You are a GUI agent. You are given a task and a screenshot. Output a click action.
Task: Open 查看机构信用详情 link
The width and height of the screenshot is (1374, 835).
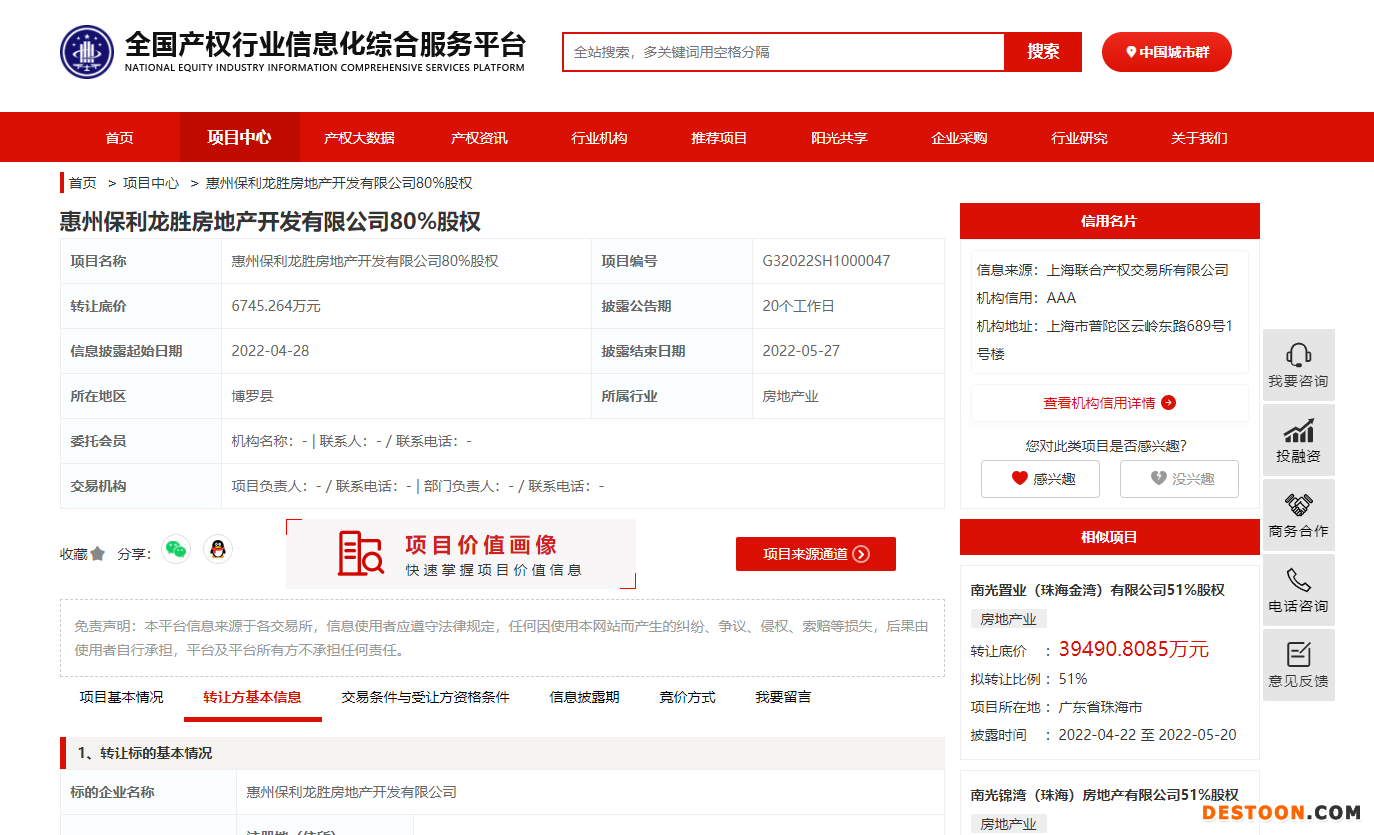coord(1109,403)
